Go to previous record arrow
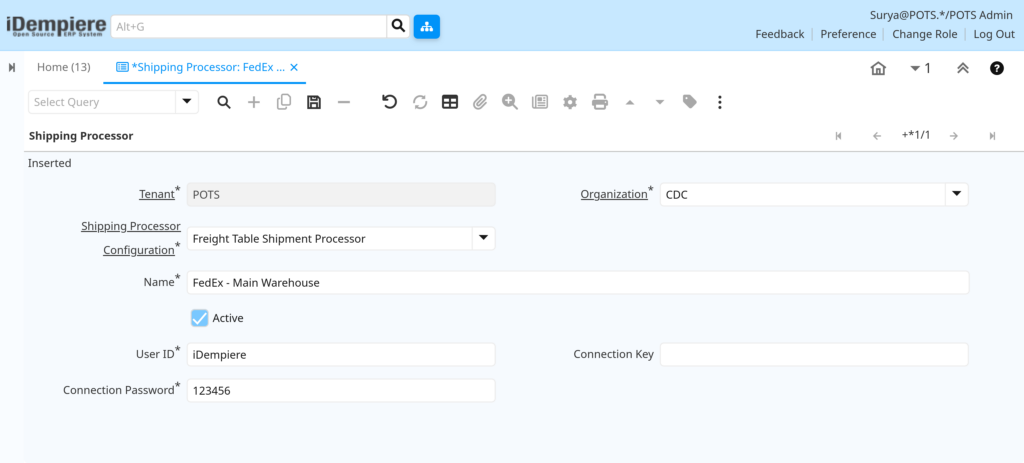 click(x=877, y=136)
